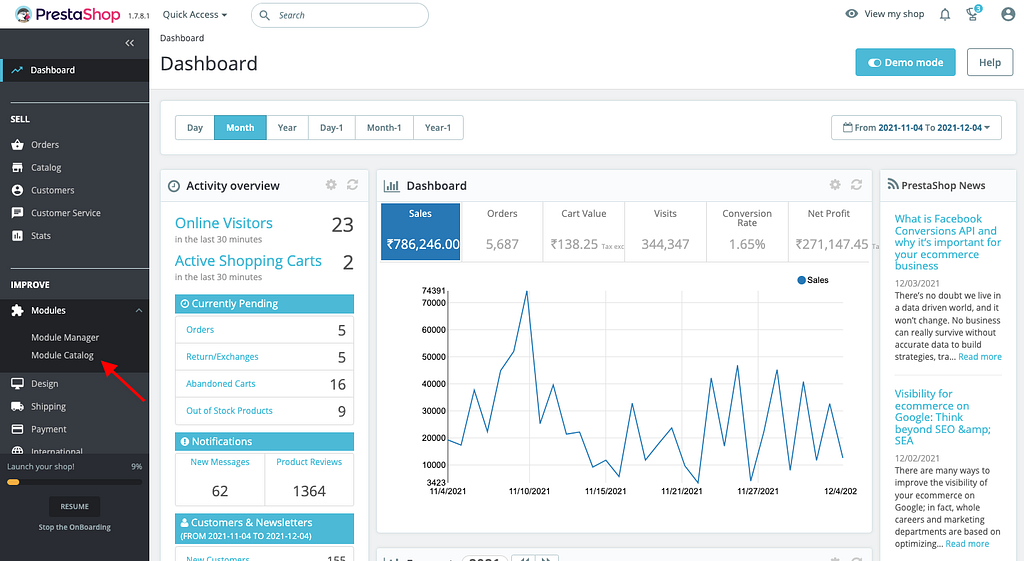1024x561 pixels.
Task: Collapse the sidebar with double-chevron icon
Action: click(x=129, y=43)
